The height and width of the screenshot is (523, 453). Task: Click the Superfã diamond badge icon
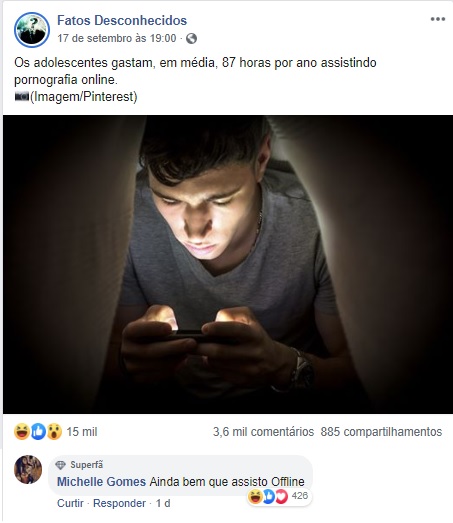pos(60,465)
